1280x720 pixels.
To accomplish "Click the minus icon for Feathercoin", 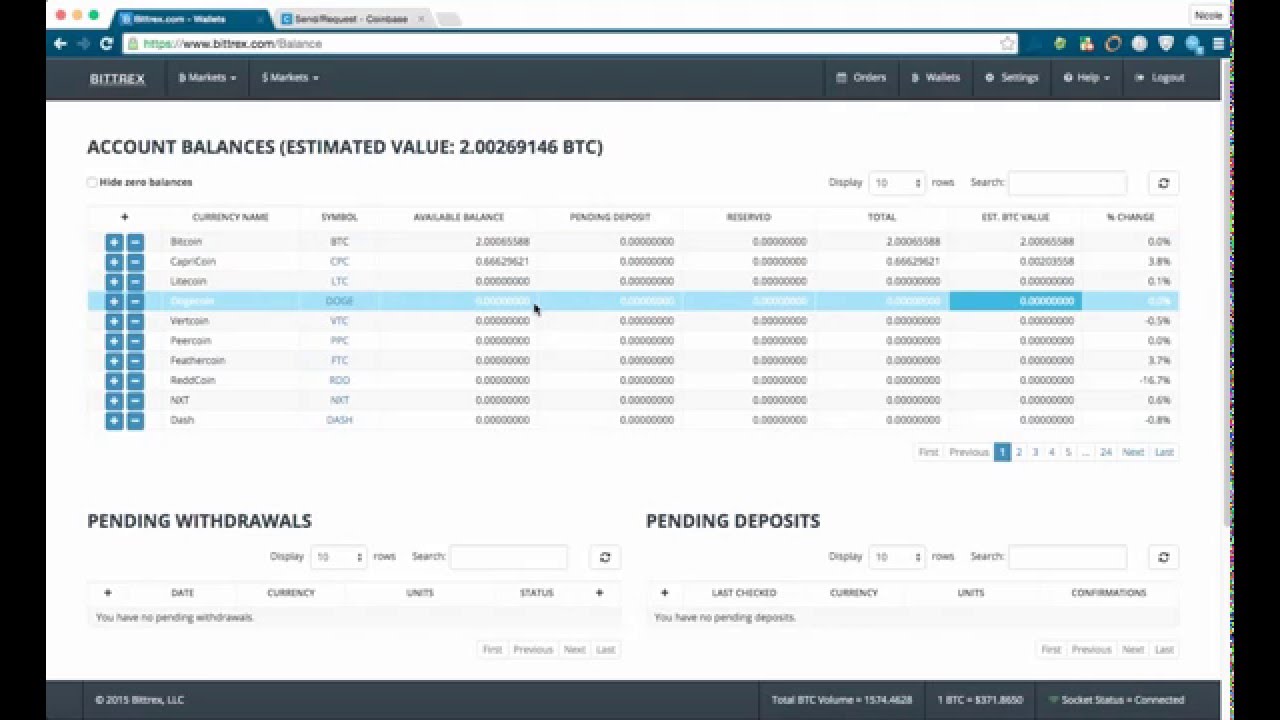I will pos(135,361).
